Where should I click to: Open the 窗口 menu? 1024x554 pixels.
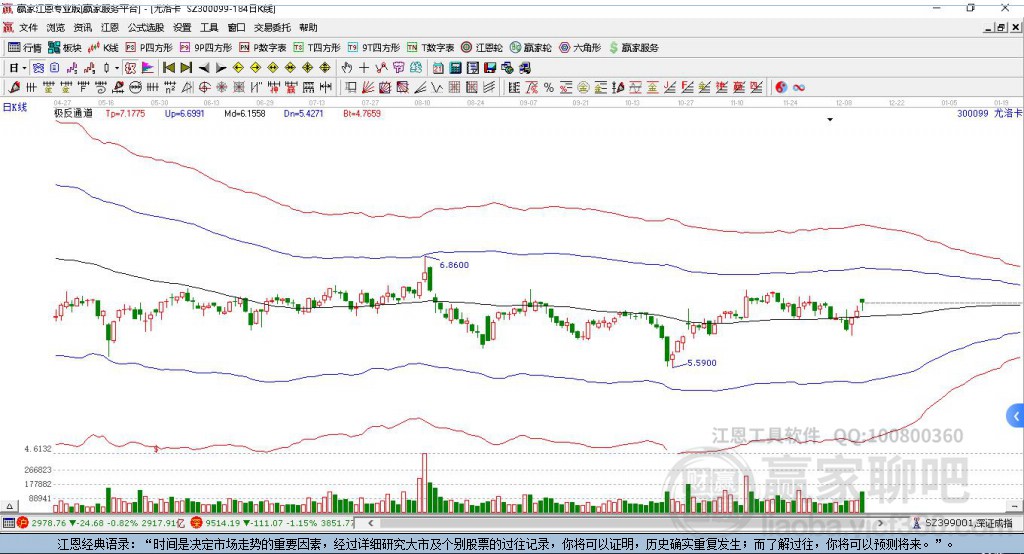coord(236,27)
